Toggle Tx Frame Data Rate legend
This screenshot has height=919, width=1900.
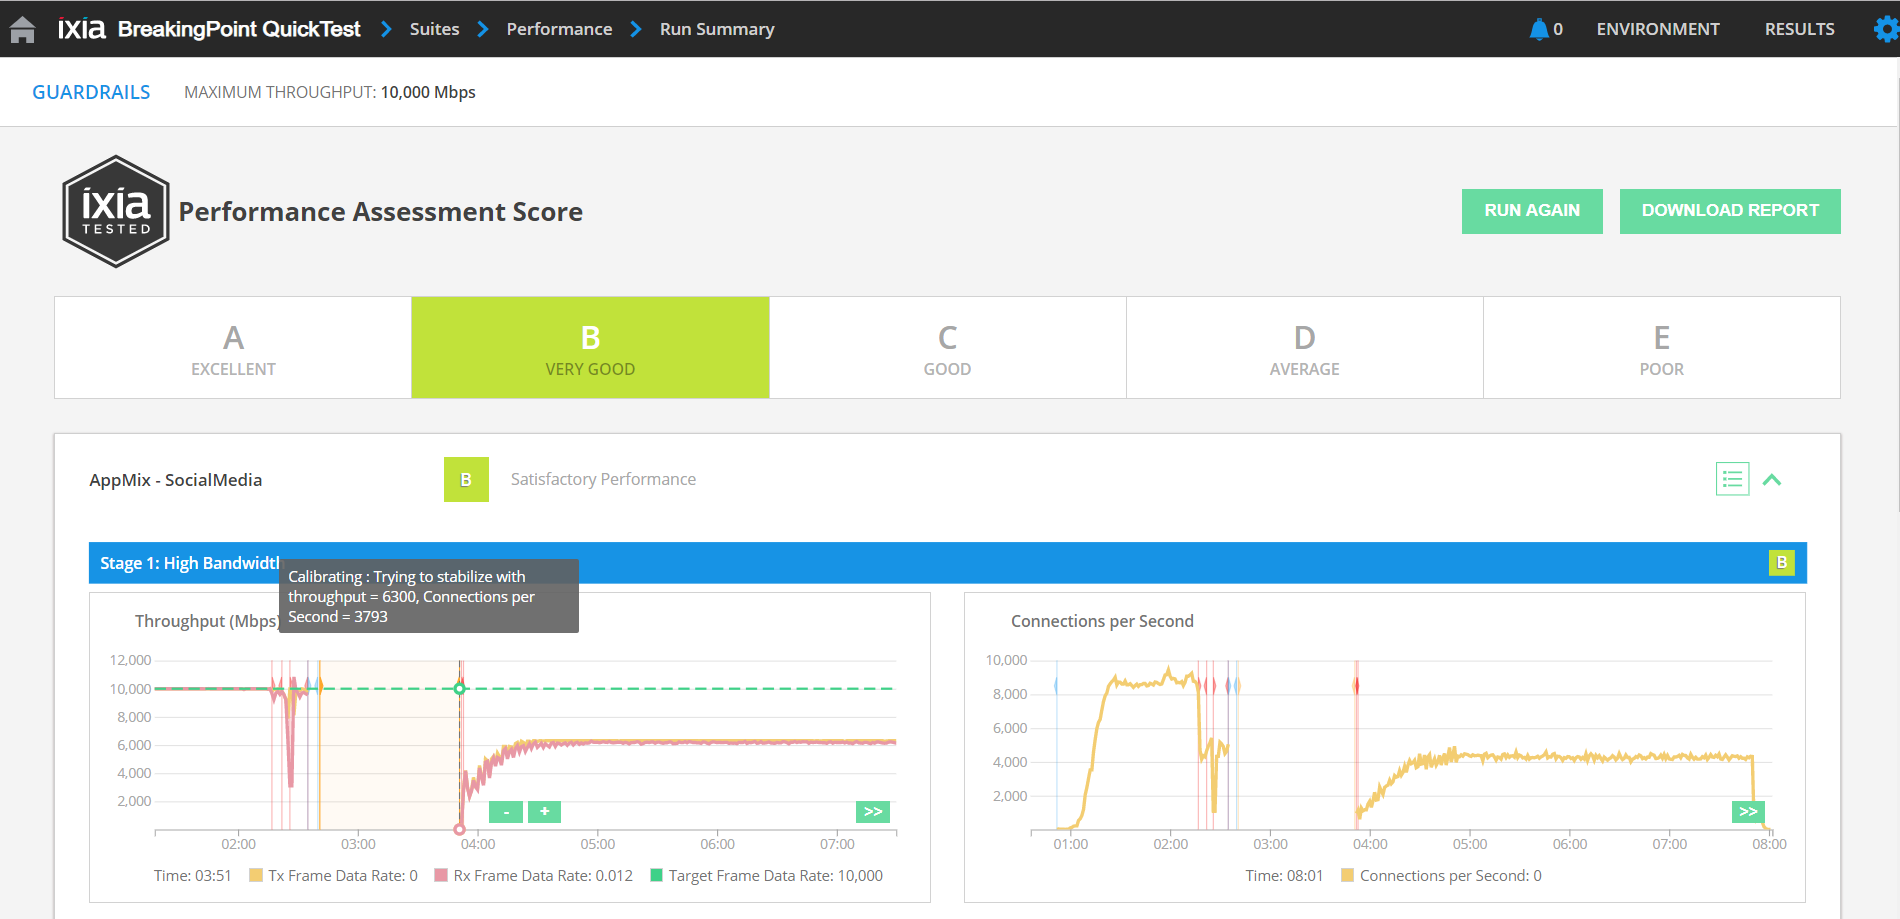point(333,876)
